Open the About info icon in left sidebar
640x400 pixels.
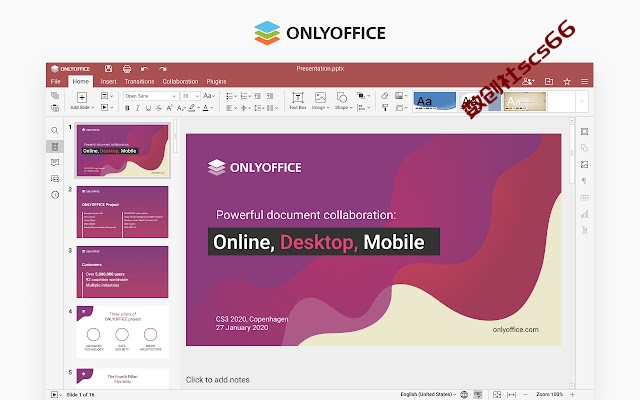click(x=55, y=195)
